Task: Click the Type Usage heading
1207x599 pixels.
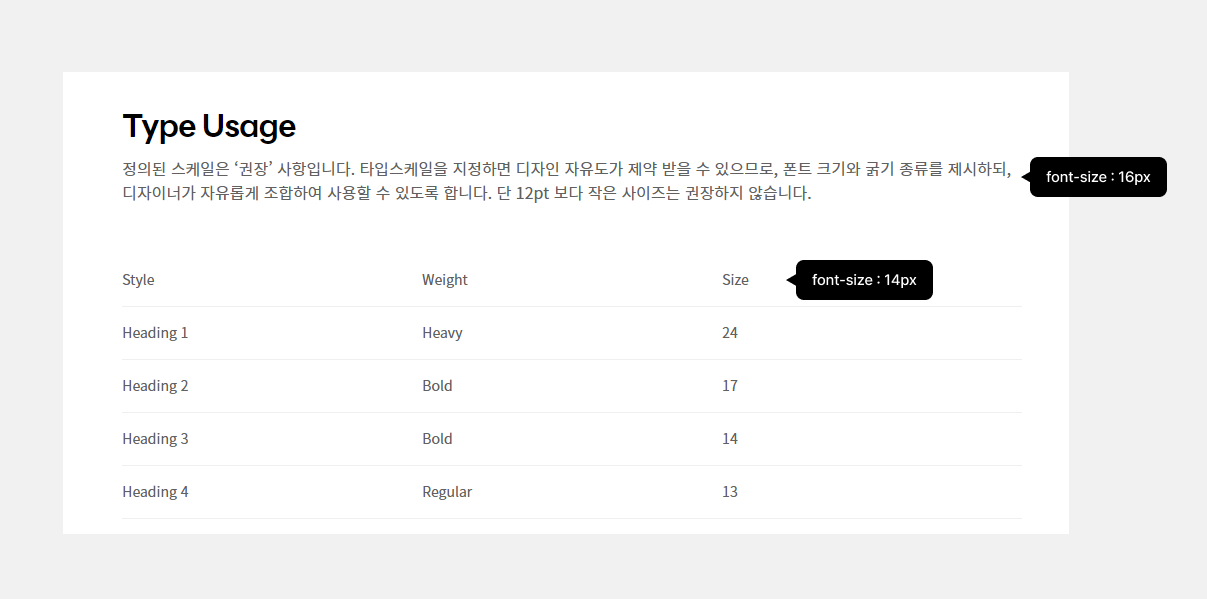Action: [209, 127]
